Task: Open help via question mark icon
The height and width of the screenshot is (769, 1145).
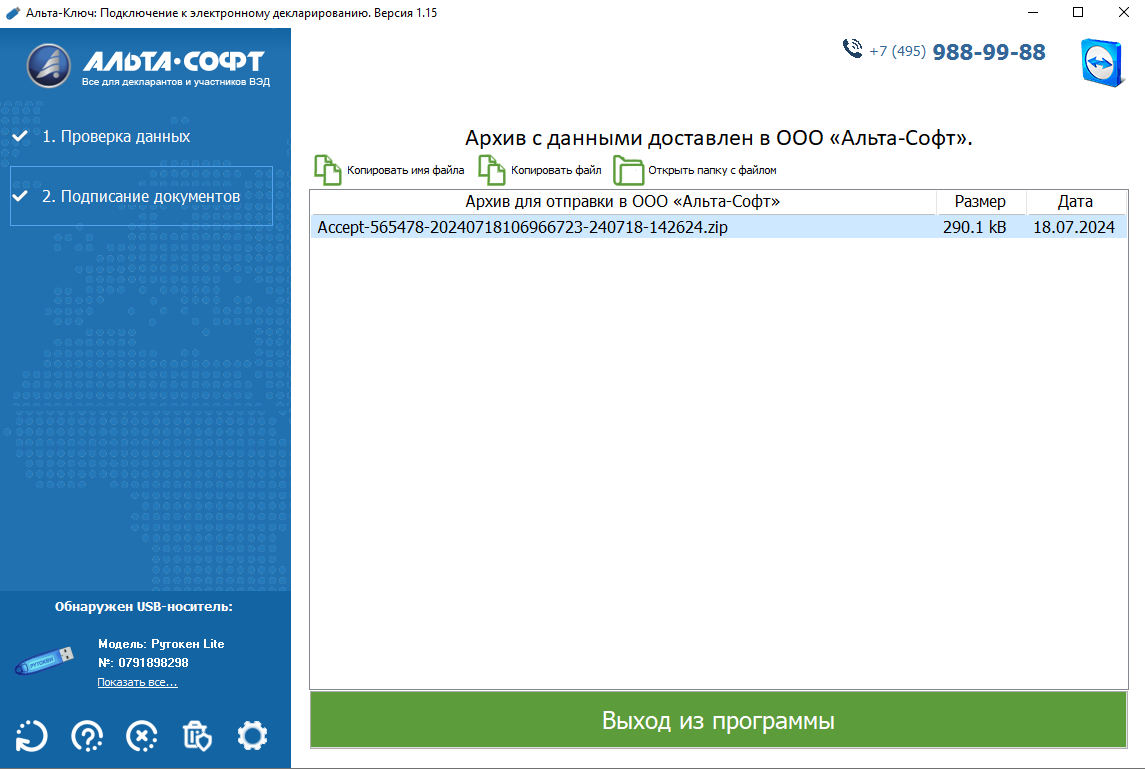Action: [x=87, y=735]
